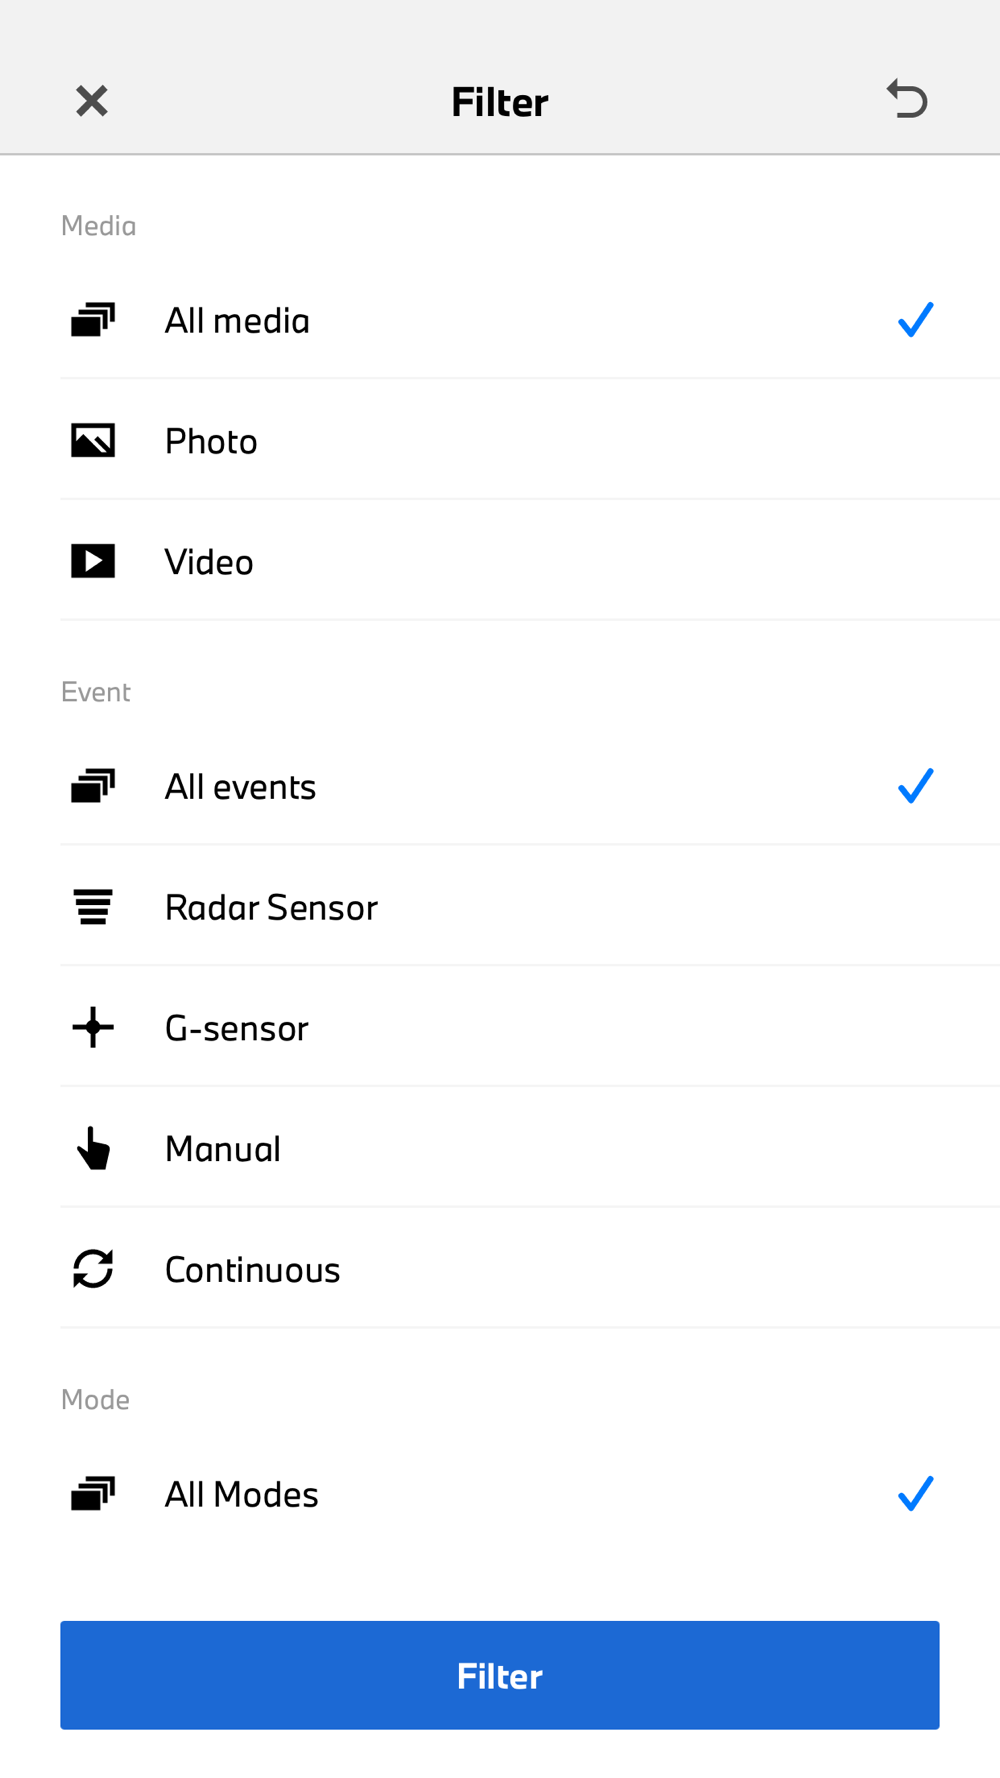Tap the circular arrows icon for Continuous
Image resolution: width=1000 pixels, height=1778 pixels.
(x=93, y=1269)
